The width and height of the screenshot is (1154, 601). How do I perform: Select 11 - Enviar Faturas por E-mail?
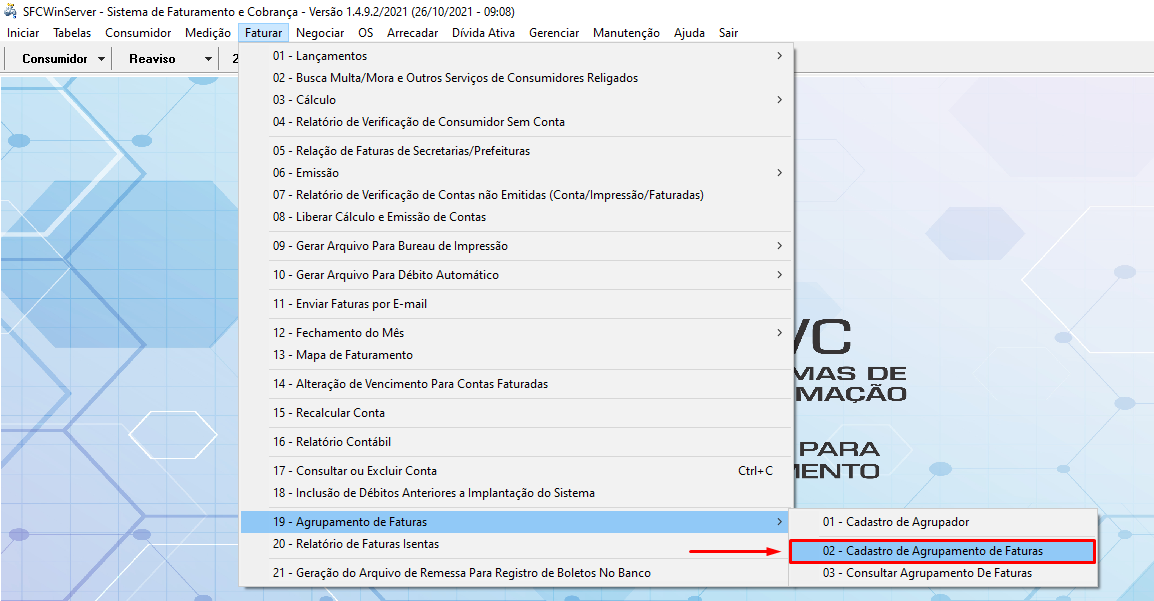(349, 304)
